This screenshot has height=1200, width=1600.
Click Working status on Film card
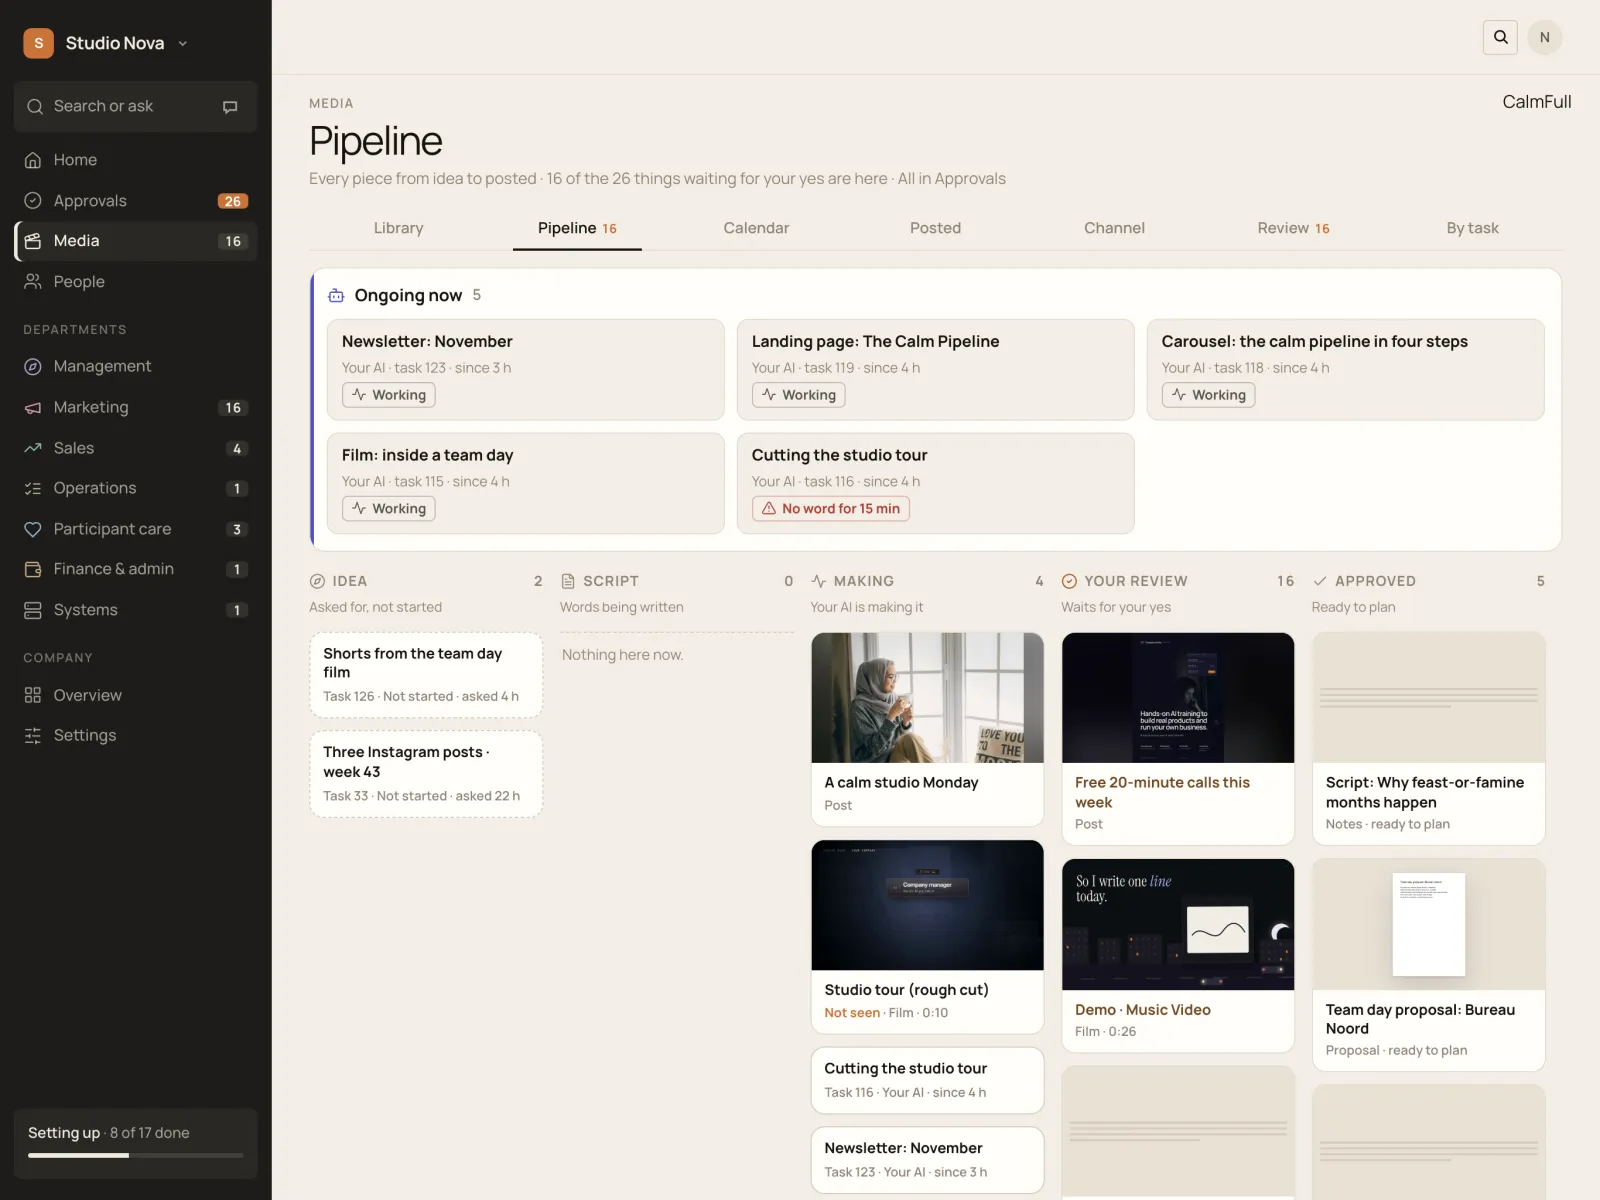388,509
